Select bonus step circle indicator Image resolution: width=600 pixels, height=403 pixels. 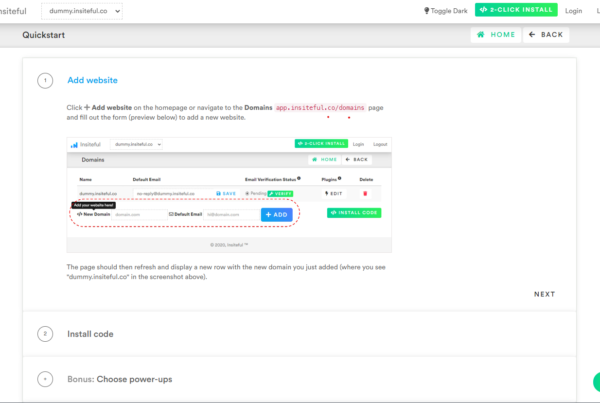coord(45,379)
